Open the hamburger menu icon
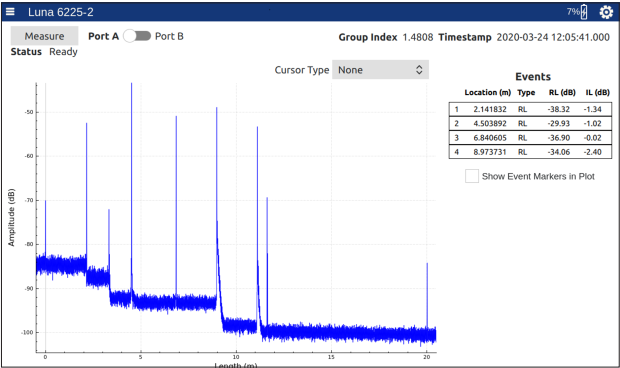Screen dimensions: 620x368 tap(10, 12)
